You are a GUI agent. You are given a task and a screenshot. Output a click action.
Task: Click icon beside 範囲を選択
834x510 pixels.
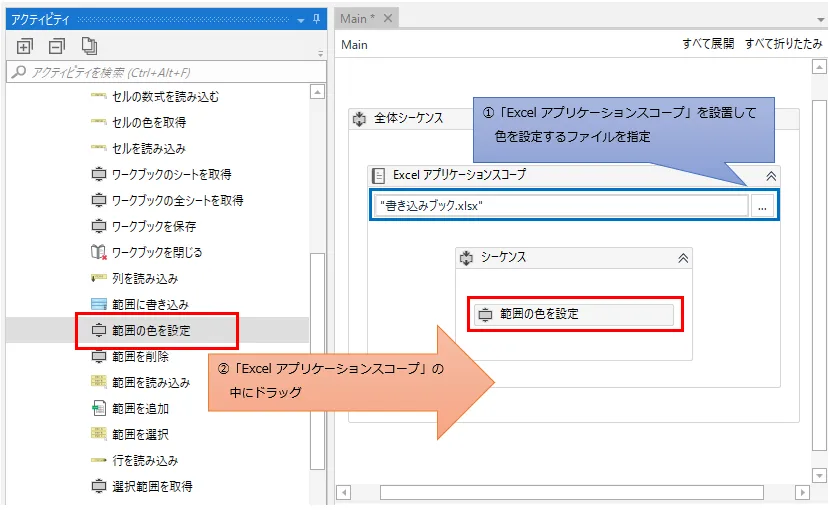99,433
